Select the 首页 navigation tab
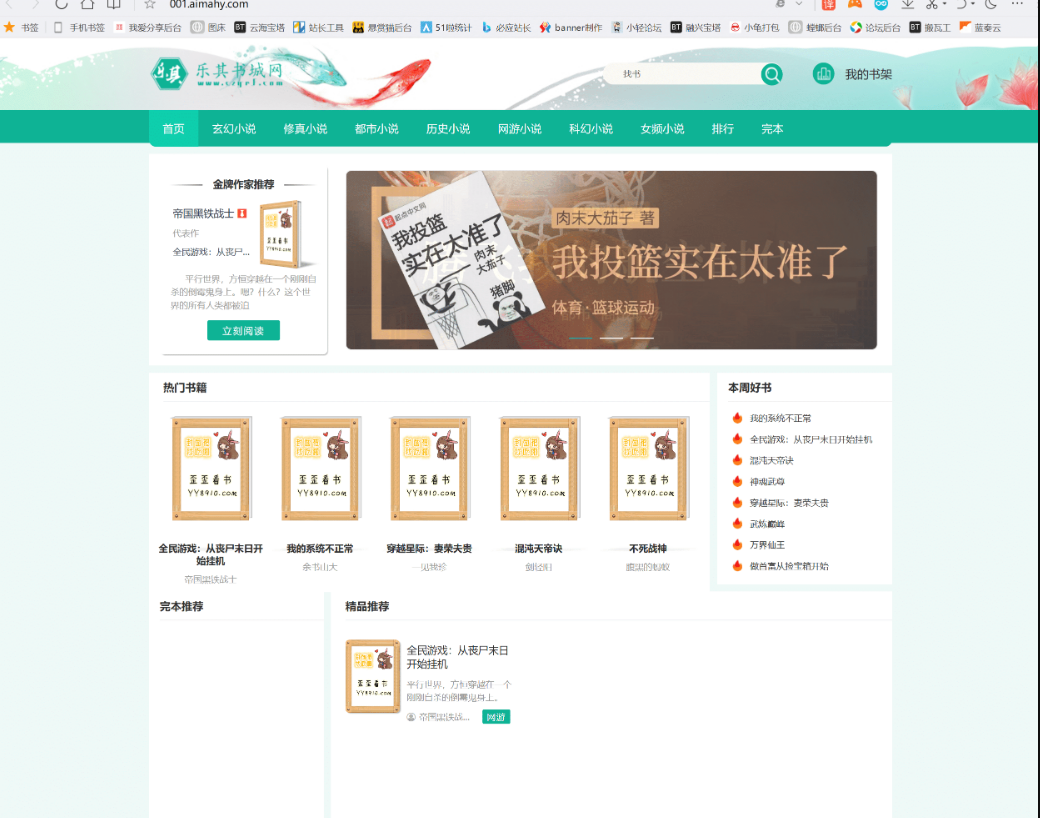The height and width of the screenshot is (818, 1040). pyautogui.click(x=174, y=129)
